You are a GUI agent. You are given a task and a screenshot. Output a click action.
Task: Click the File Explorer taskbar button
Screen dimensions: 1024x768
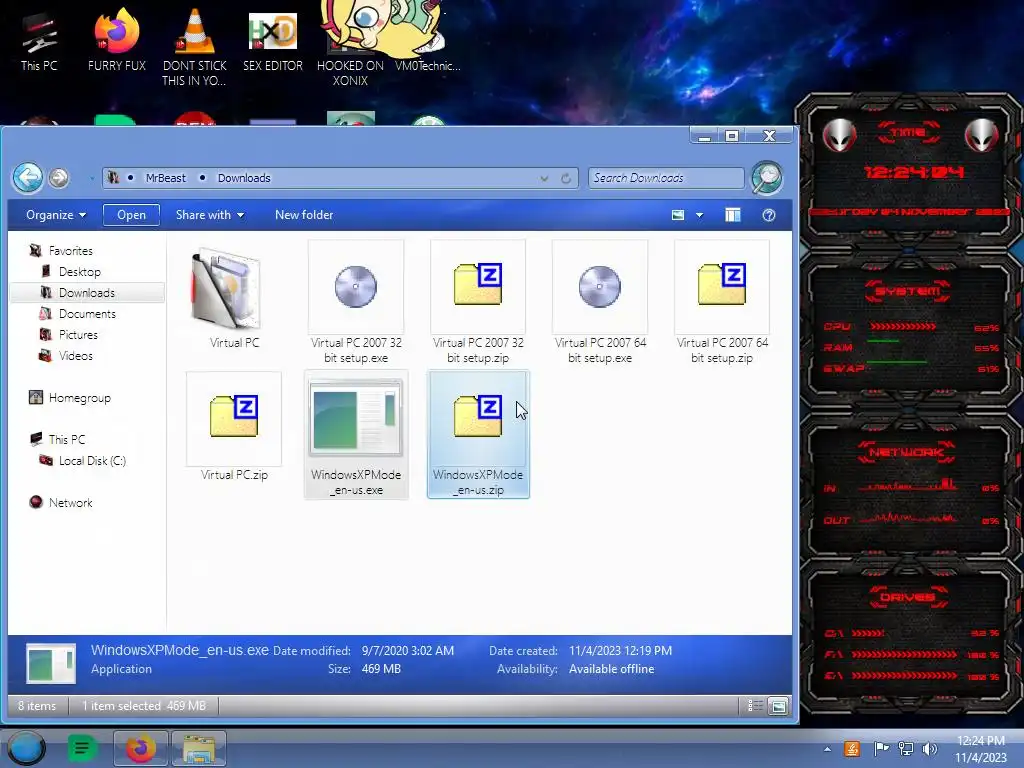tap(199, 748)
